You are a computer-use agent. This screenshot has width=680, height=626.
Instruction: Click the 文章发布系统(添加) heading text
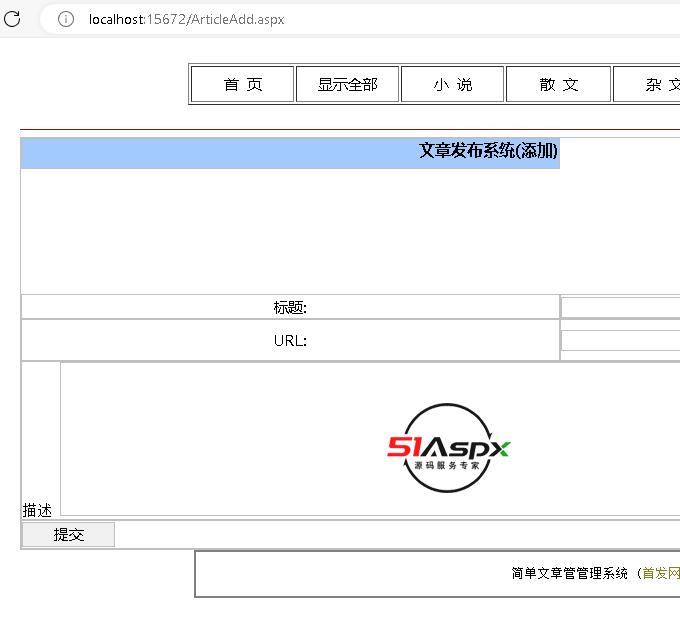(488, 151)
